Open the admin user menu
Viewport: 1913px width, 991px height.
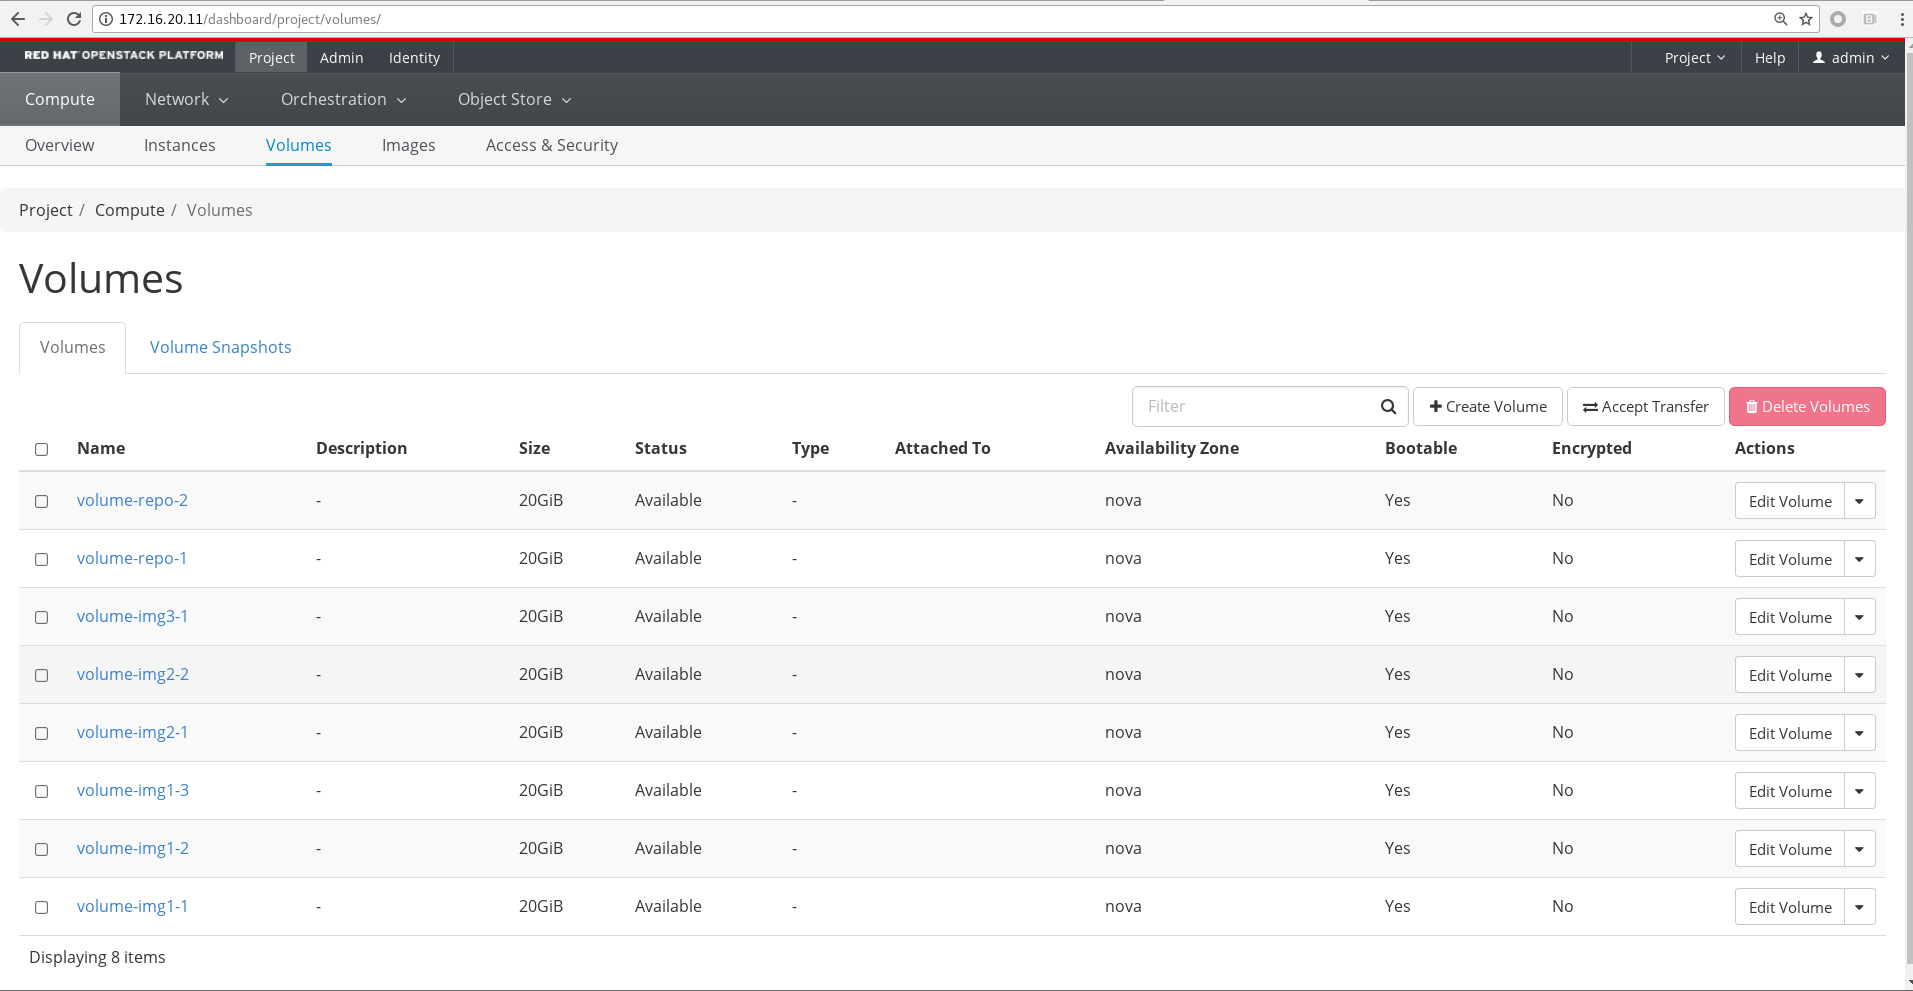click(1851, 58)
